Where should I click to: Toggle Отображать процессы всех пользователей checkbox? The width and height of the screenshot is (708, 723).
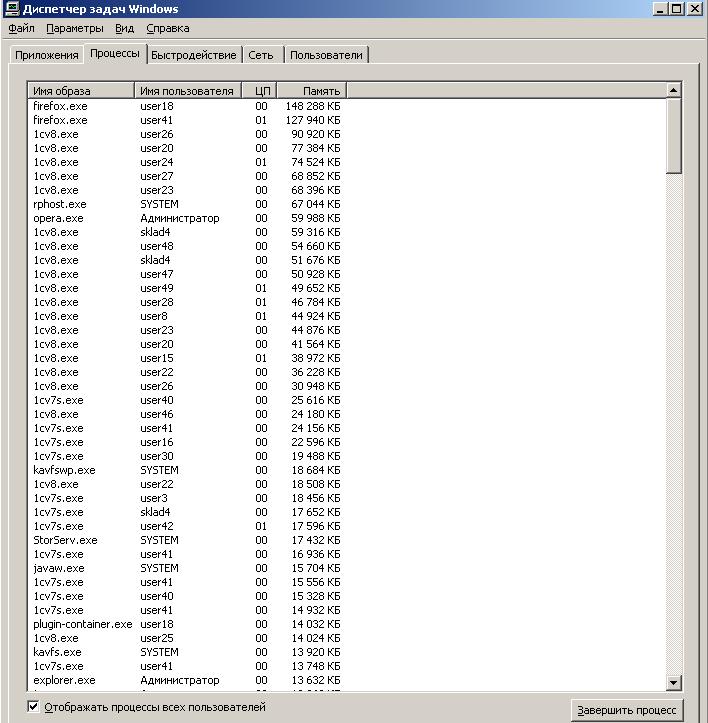(33, 706)
